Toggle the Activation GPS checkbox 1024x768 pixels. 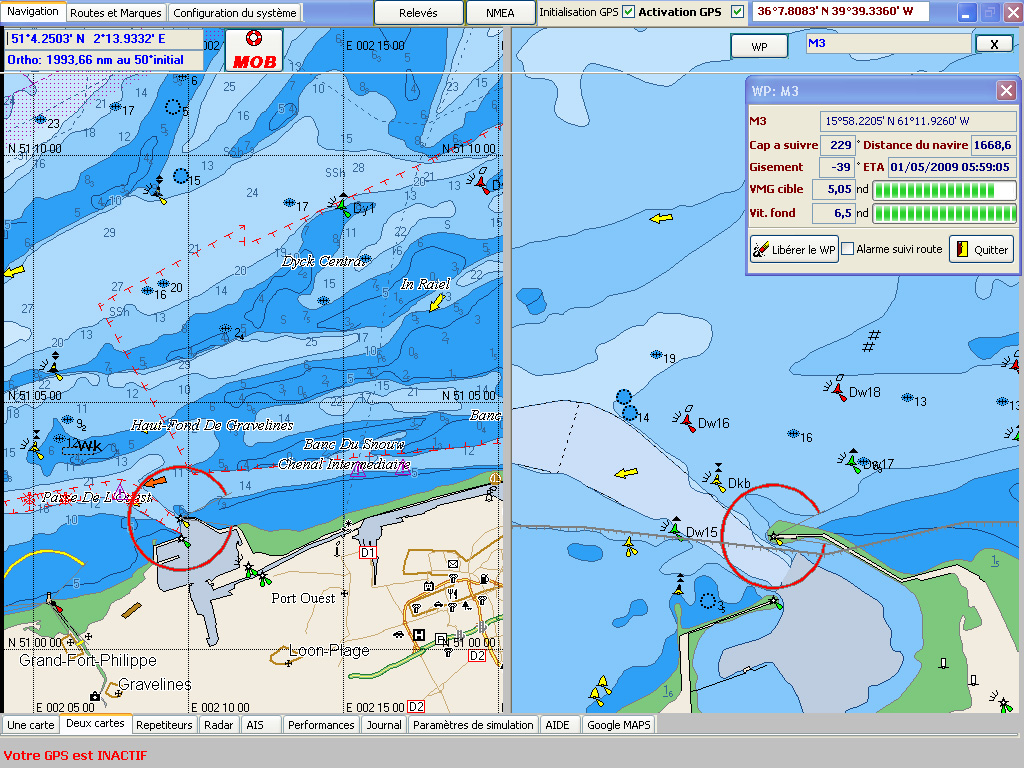[738, 12]
